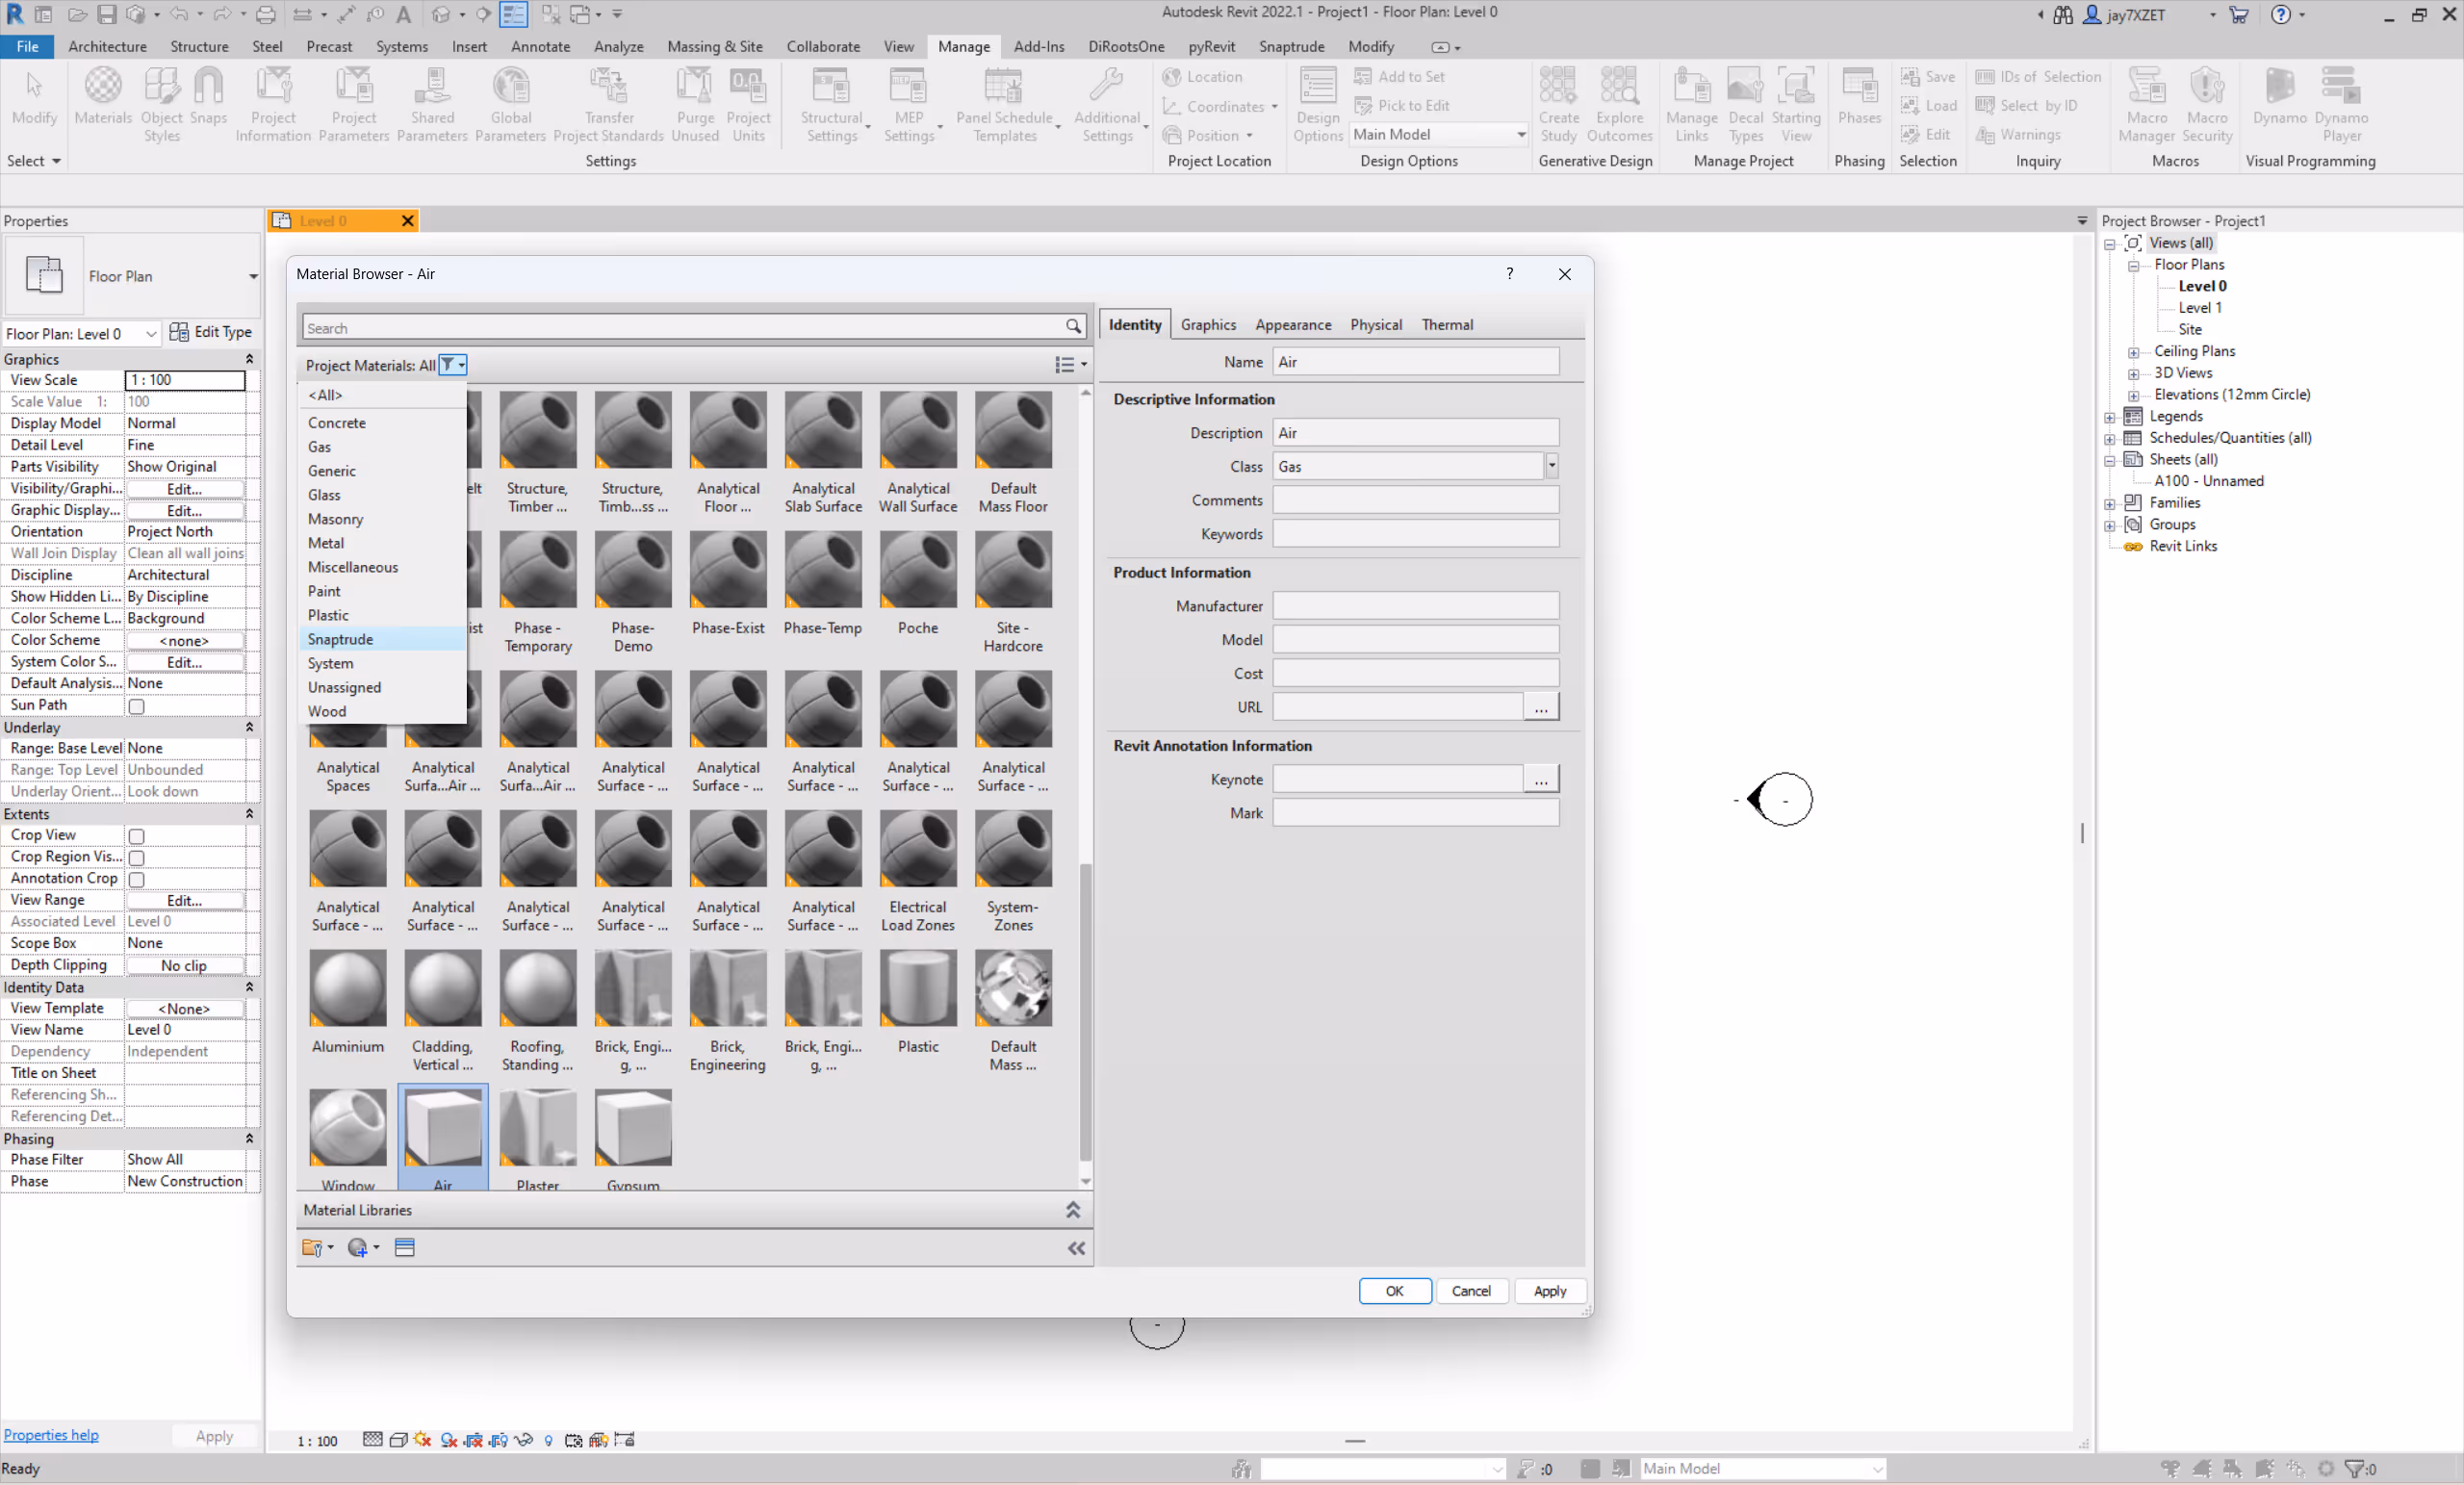Launch Macro Manager

pyautogui.click(x=2146, y=105)
